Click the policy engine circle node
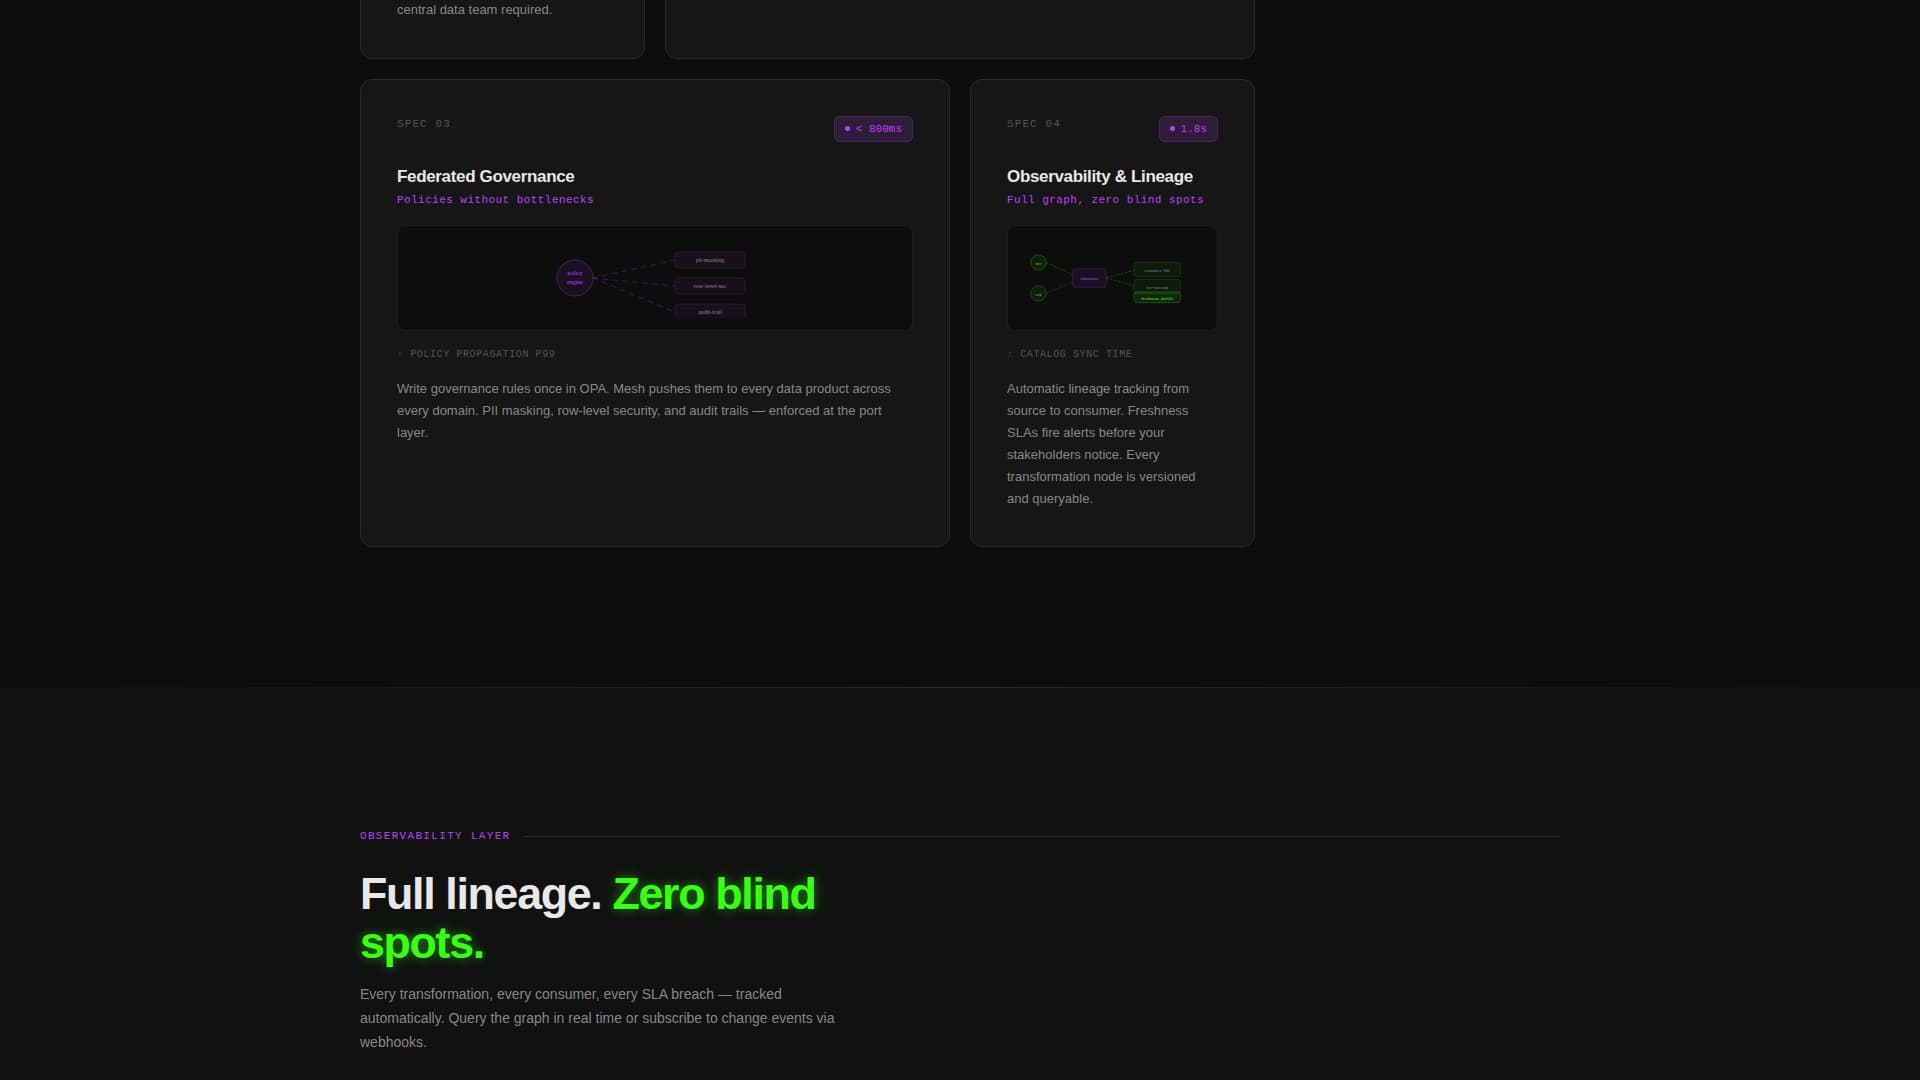The width and height of the screenshot is (1920, 1080). 575,278
